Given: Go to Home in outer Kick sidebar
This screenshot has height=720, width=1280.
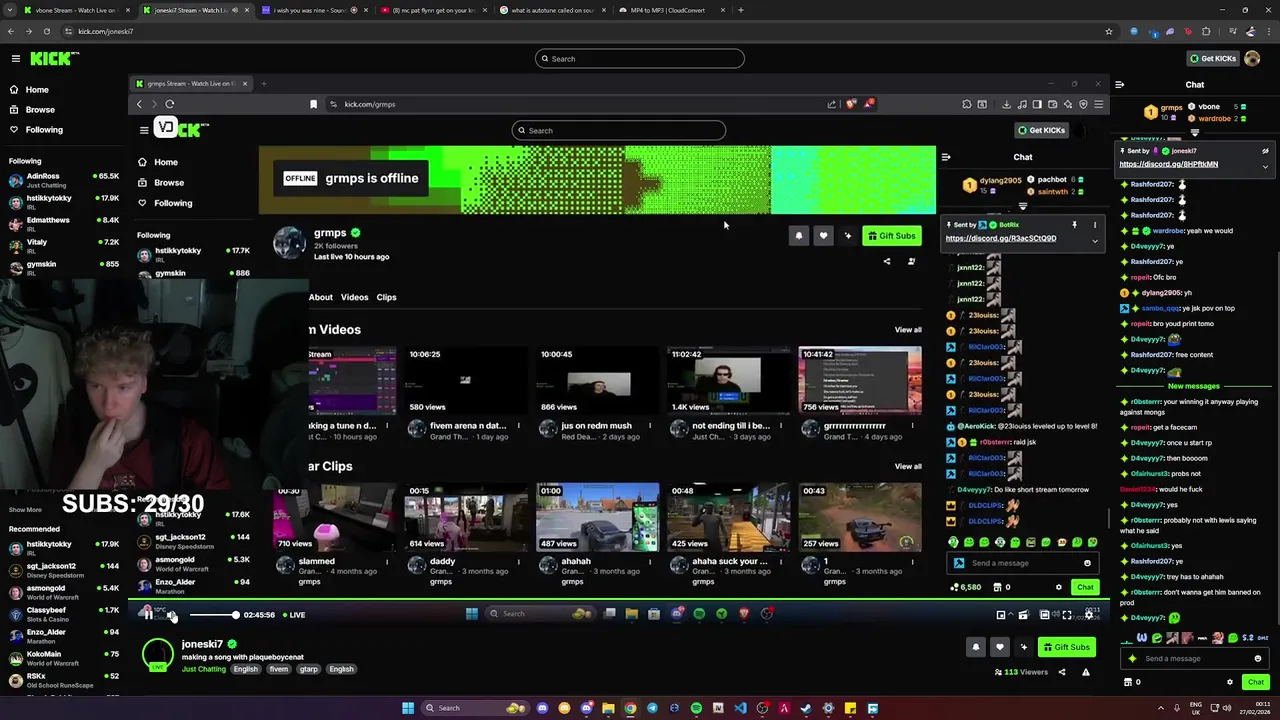Looking at the screenshot, I should click(x=37, y=90).
